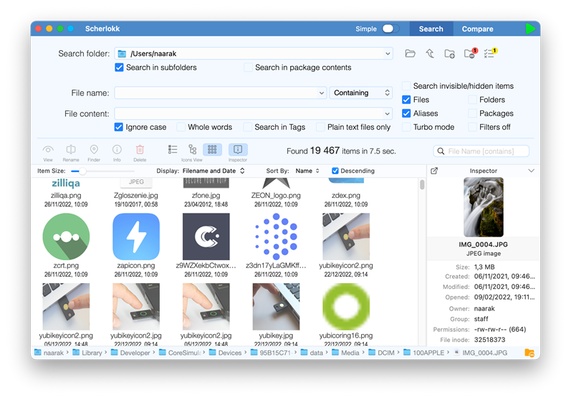The height and width of the screenshot is (400, 571).
Task: Check the Folders checkbox
Action: (472, 100)
